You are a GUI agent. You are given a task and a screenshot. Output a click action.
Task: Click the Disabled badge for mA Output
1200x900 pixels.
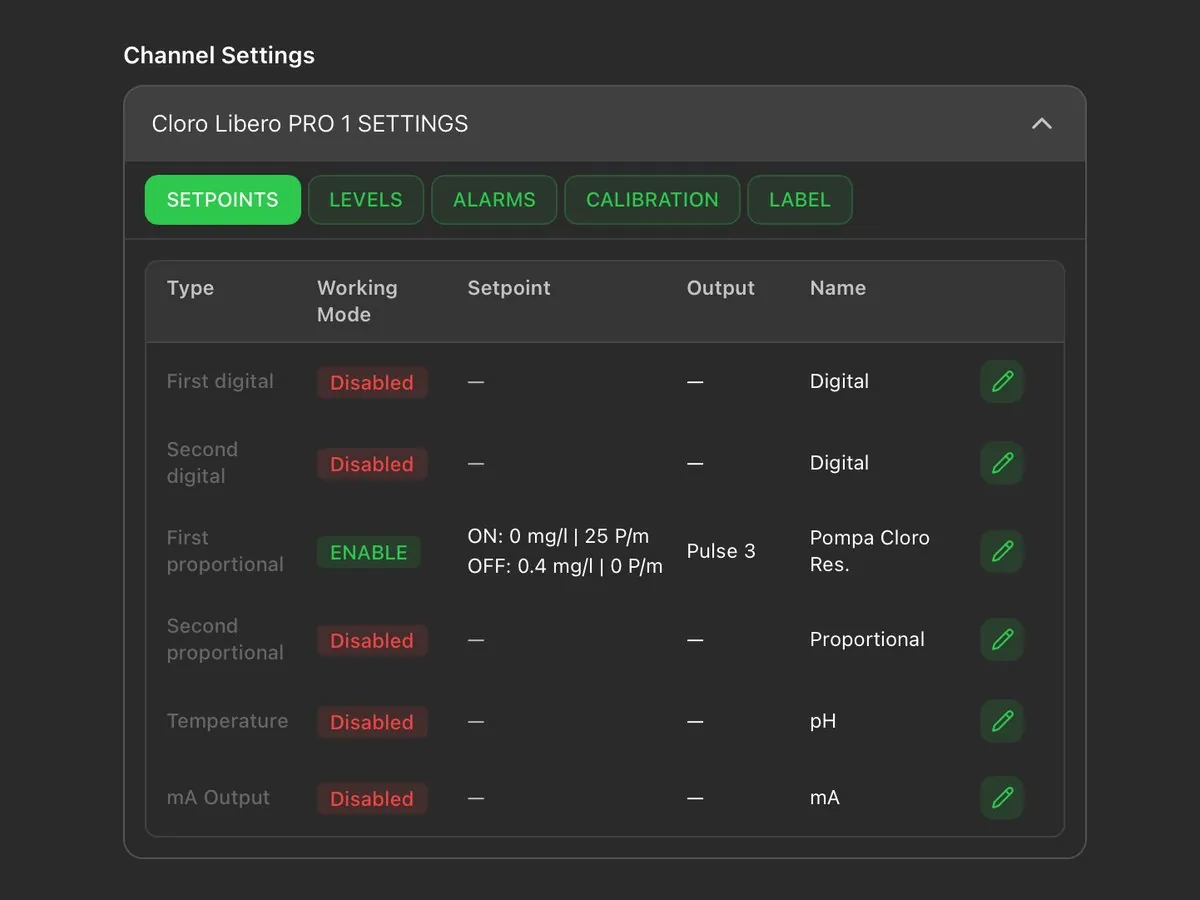pyautogui.click(x=372, y=798)
